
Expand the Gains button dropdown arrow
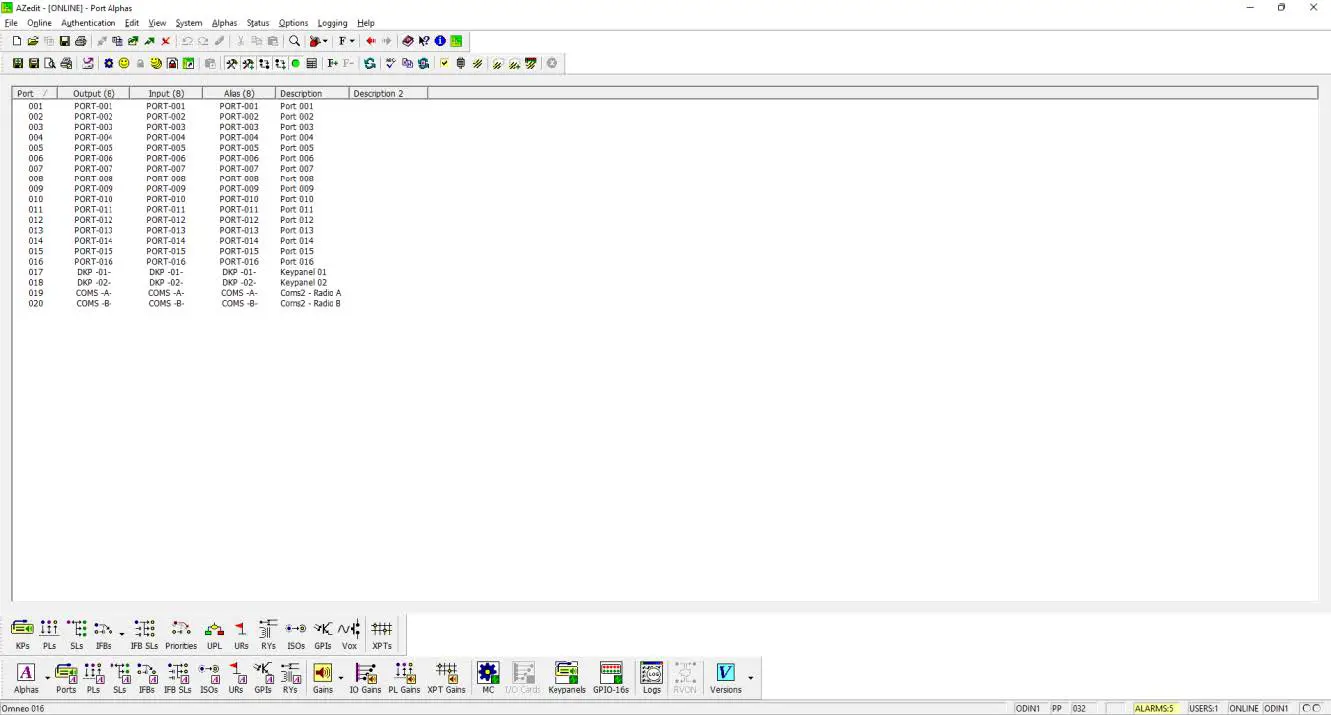coord(341,678)
